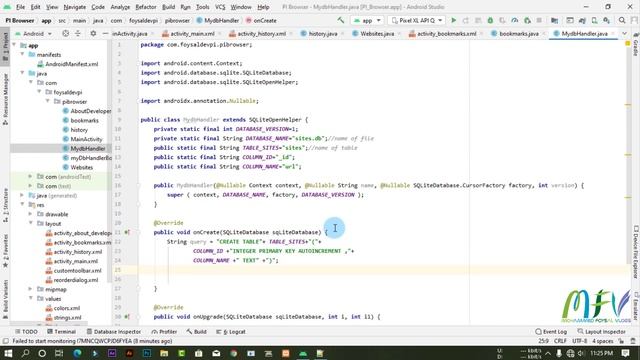
Task: Click the Stop square toolbar icon
Action: (x=539, y=20)
